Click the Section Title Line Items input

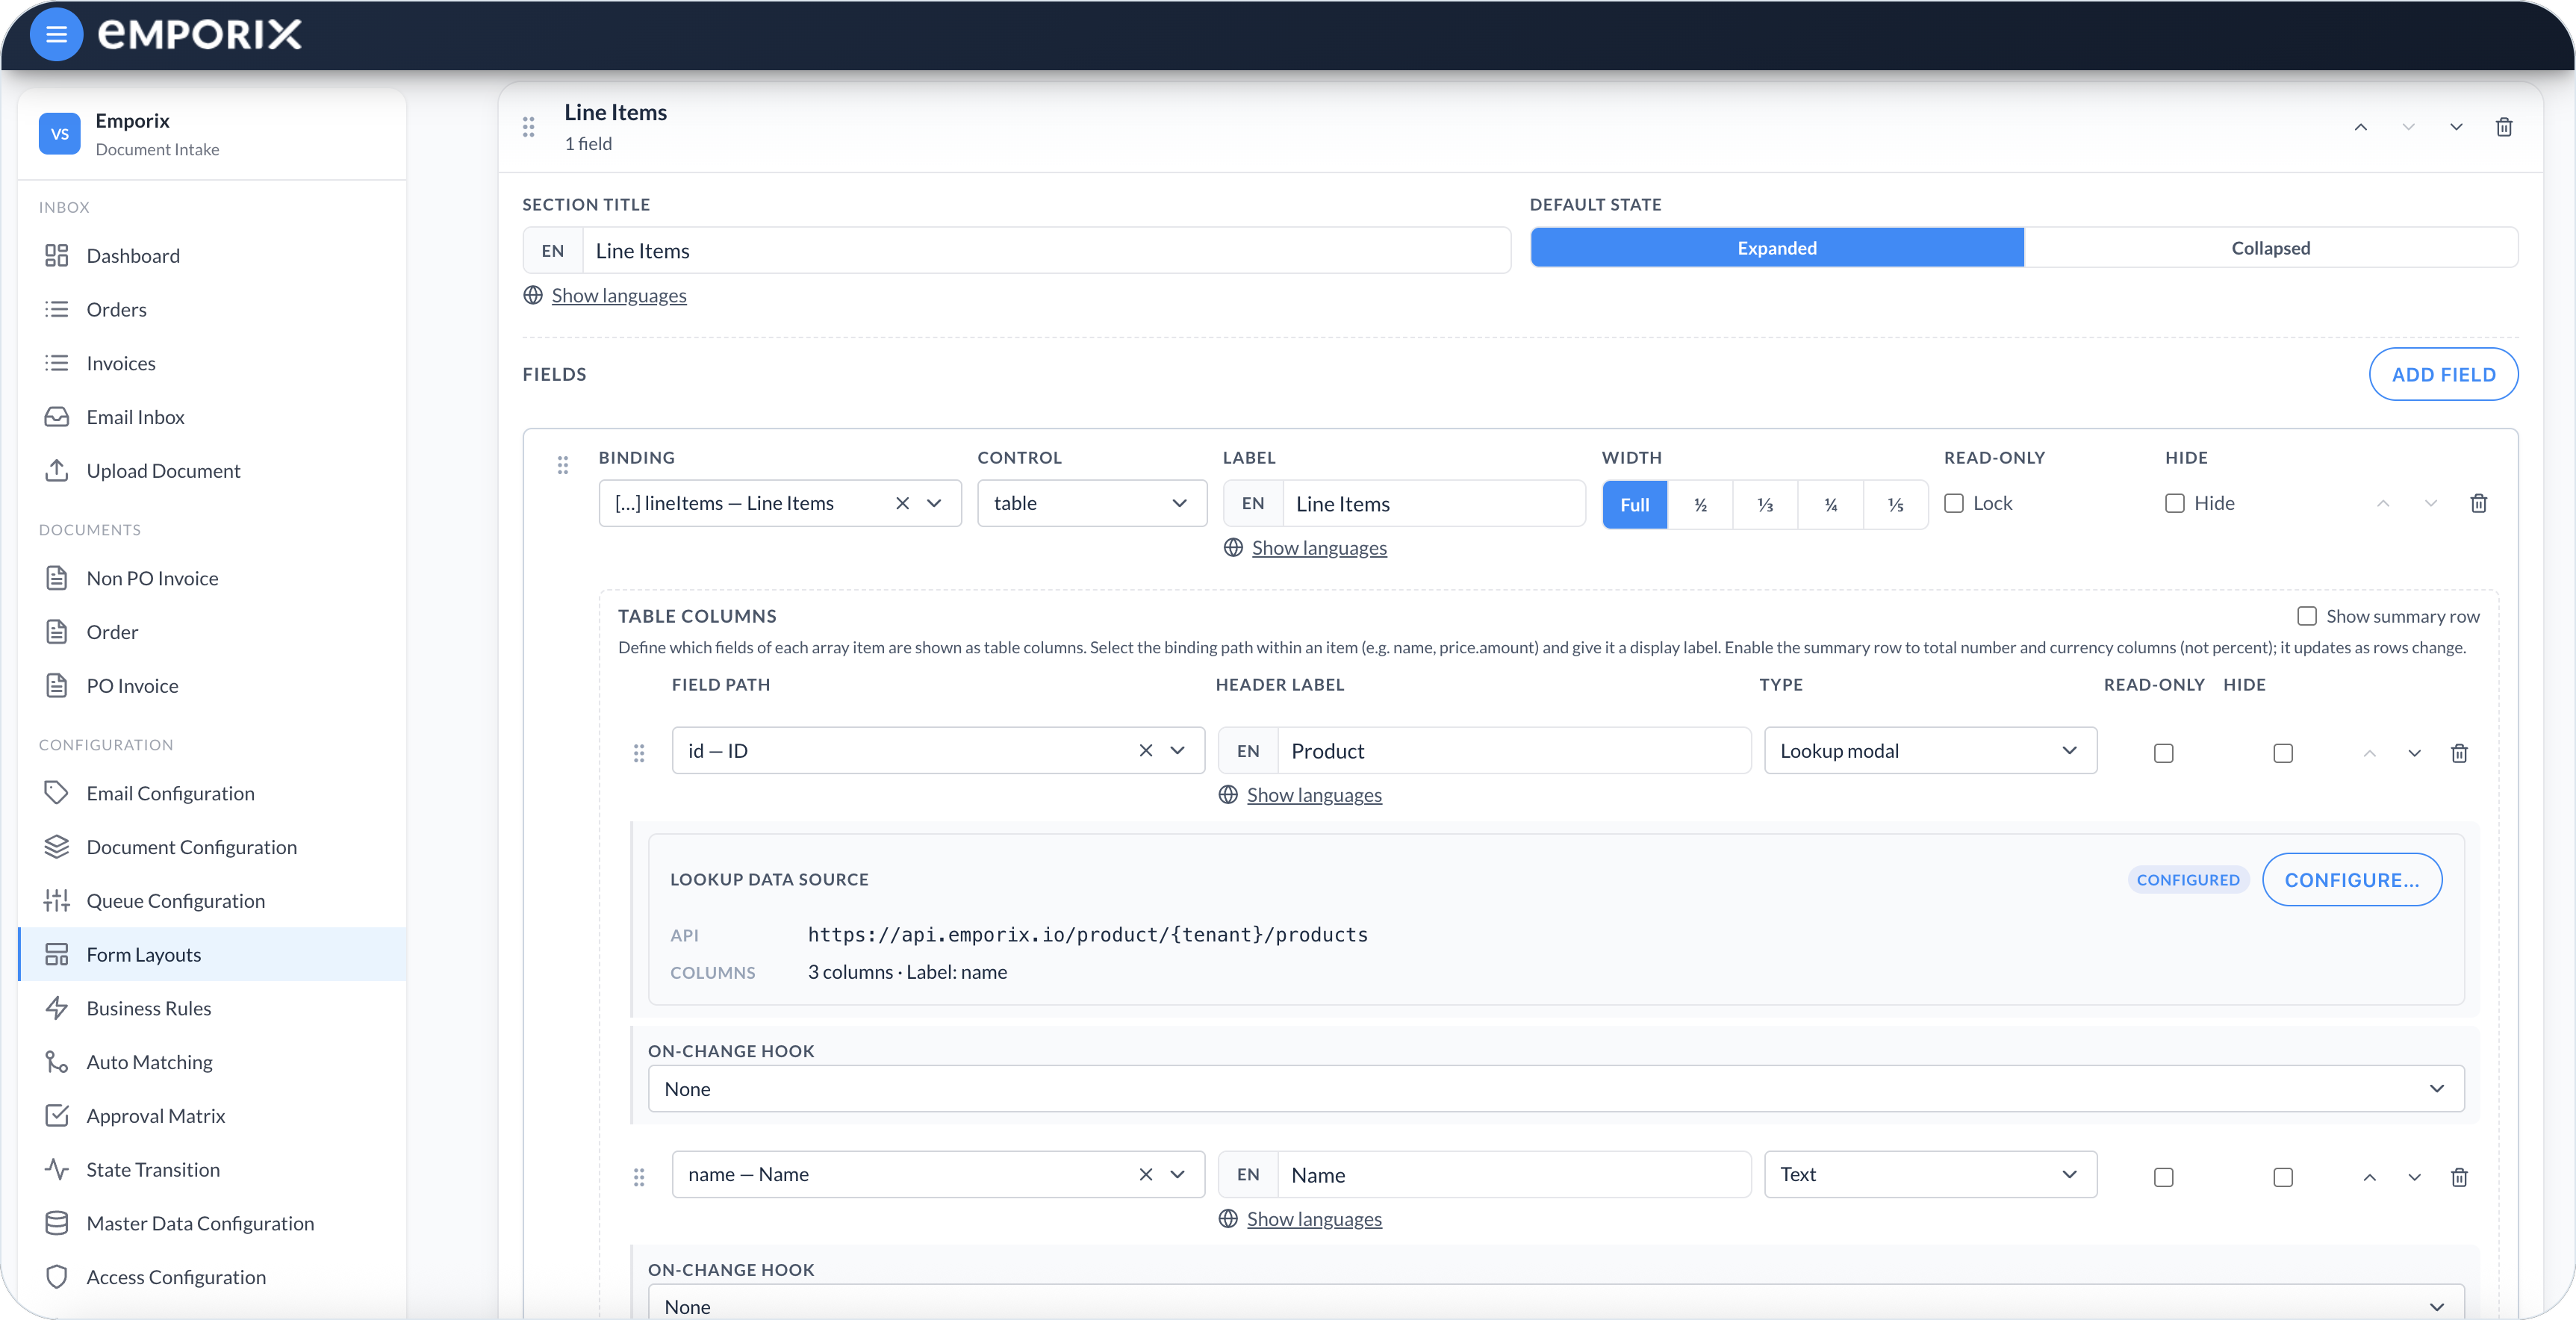point(1046,250)
